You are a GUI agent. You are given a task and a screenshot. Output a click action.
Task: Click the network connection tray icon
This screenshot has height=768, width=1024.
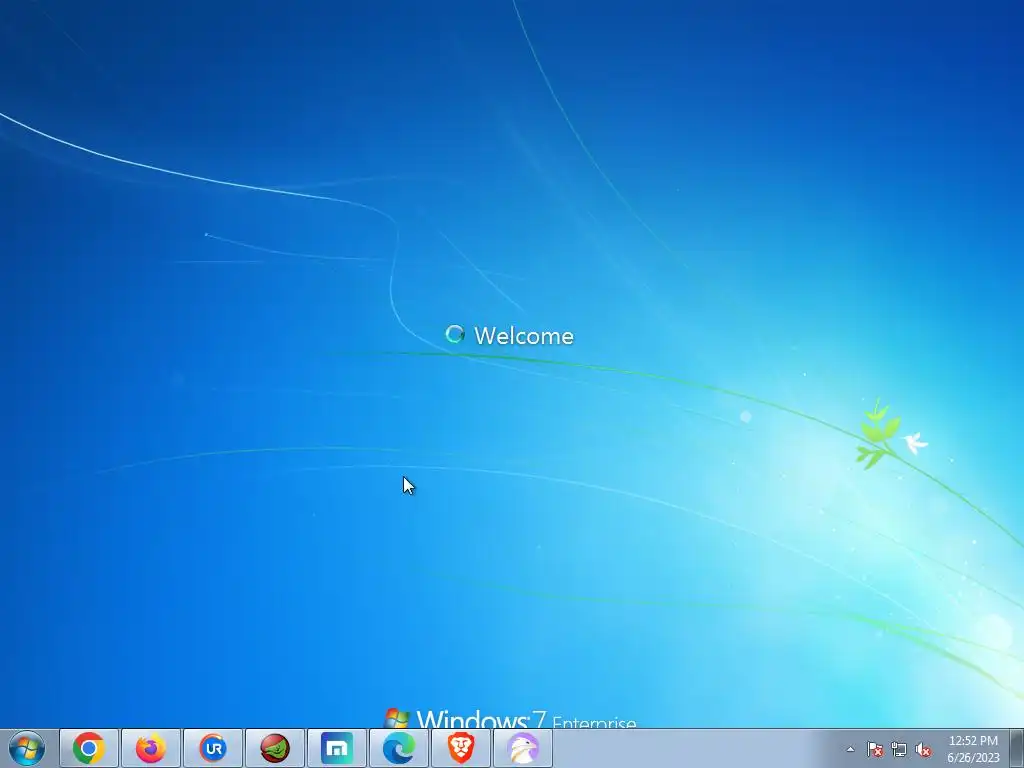(899, 749)
